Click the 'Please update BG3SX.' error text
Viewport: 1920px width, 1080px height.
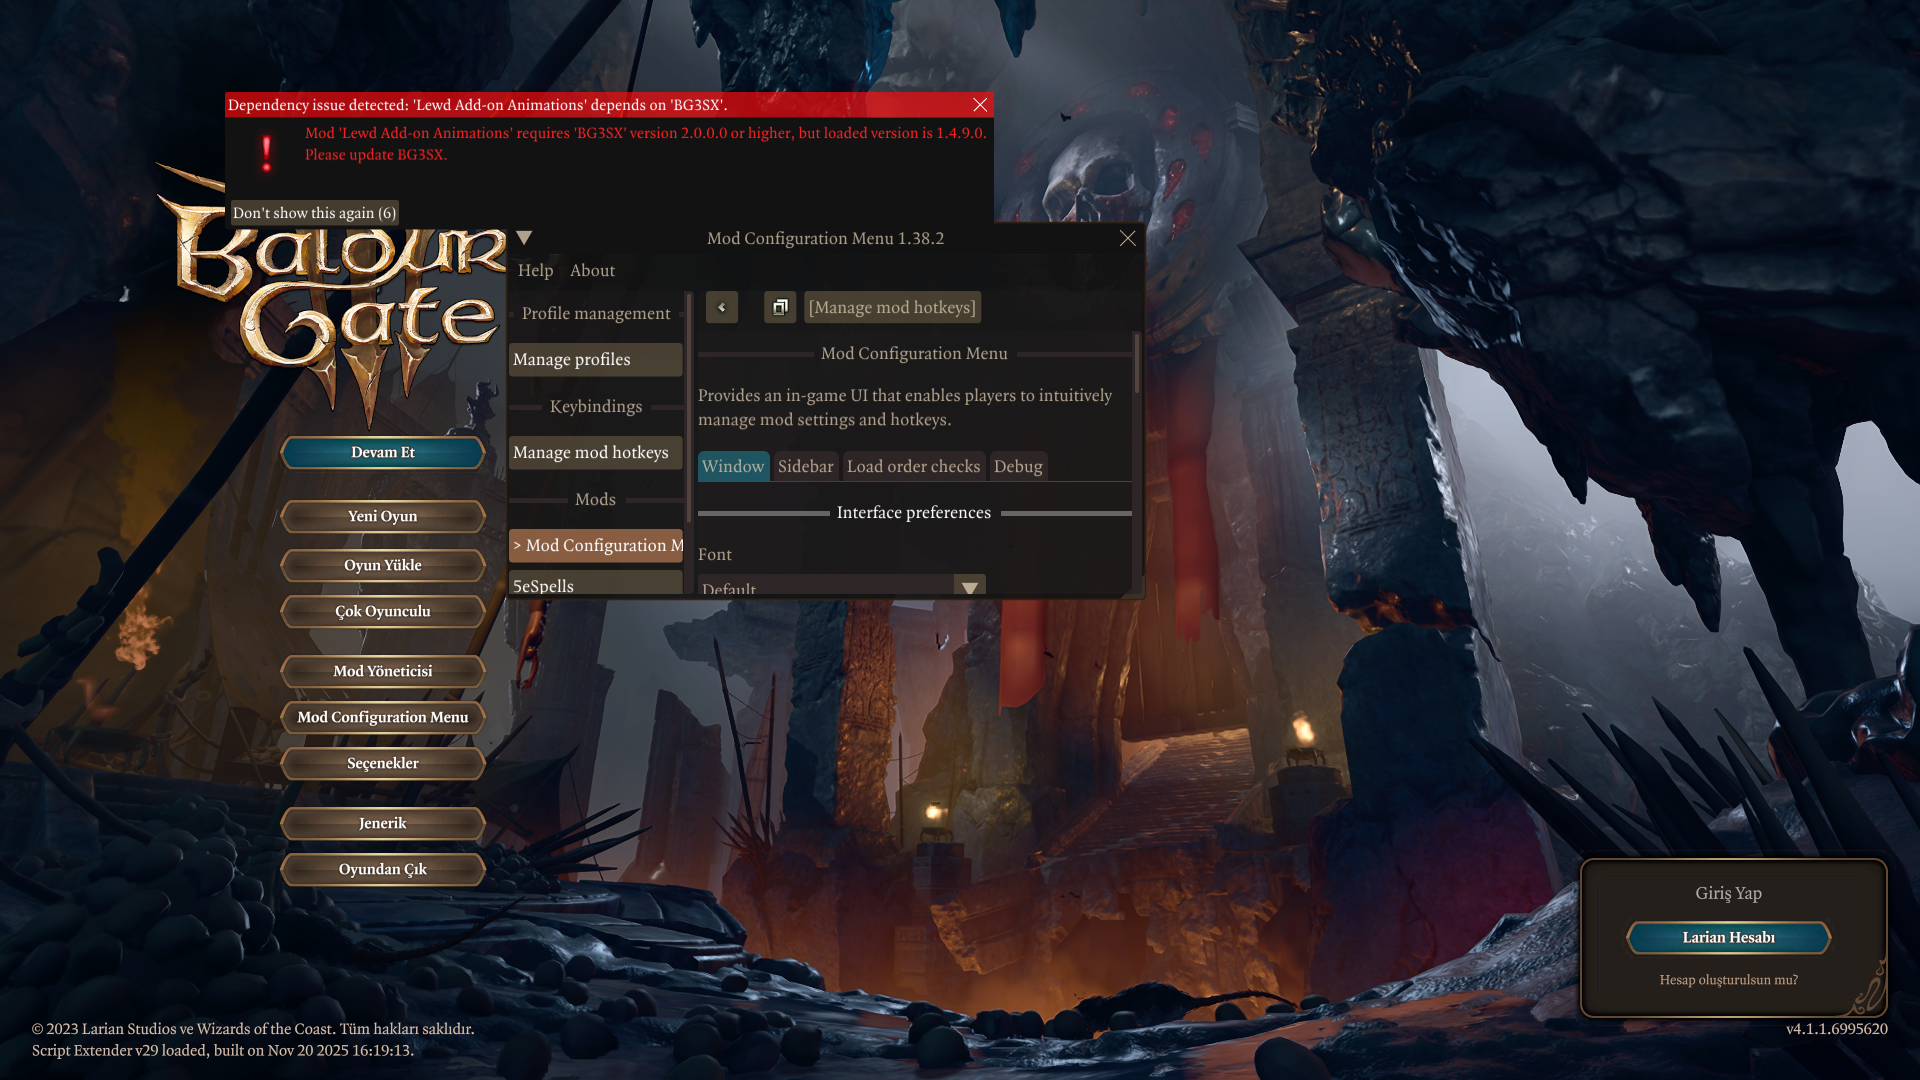point(376,155)
